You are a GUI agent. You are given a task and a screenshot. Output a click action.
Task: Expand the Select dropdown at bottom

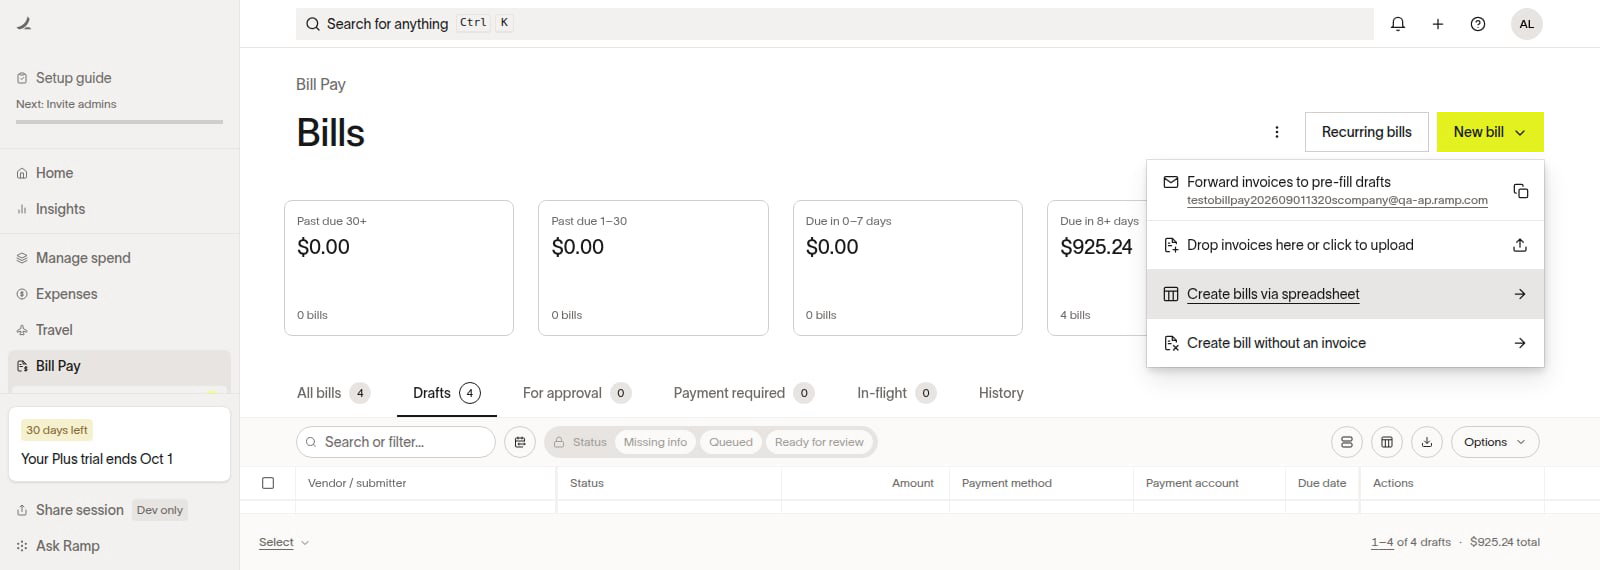click(x=284, y=542)
